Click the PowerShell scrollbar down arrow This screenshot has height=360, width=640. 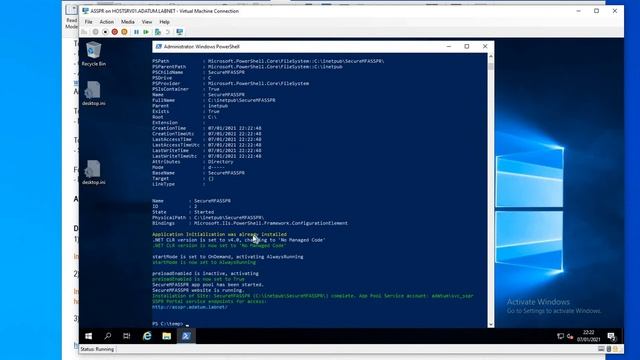point(491,324)
